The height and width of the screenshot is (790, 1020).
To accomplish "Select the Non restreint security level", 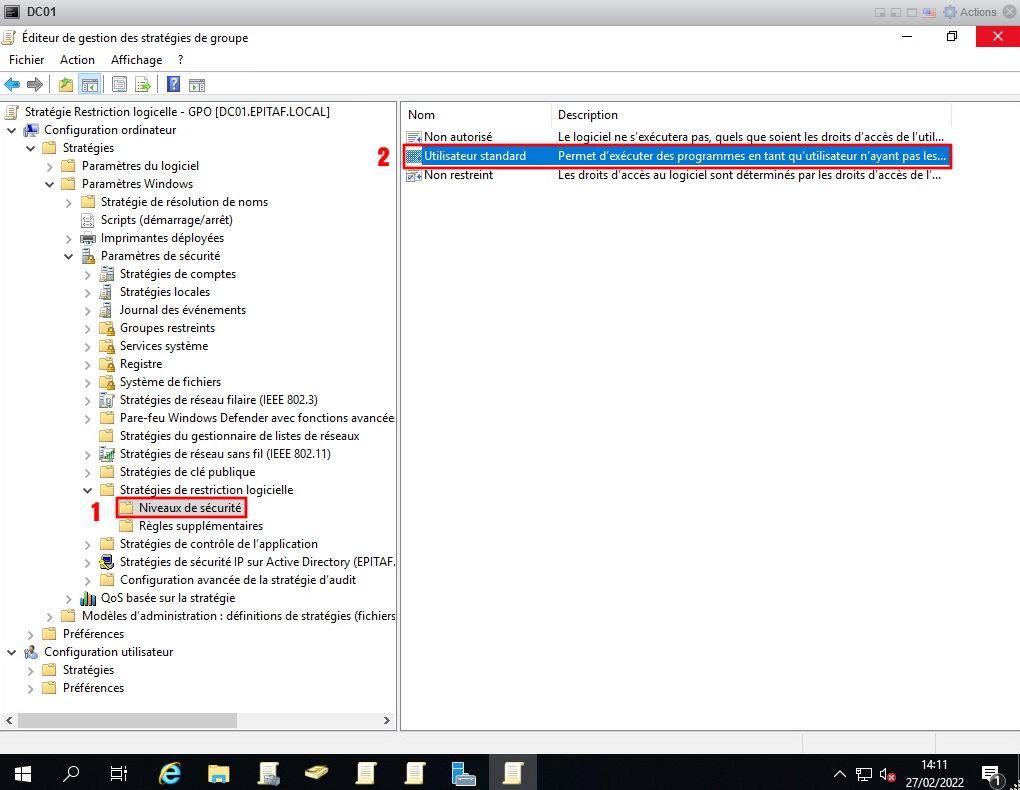I will point(457,175).
